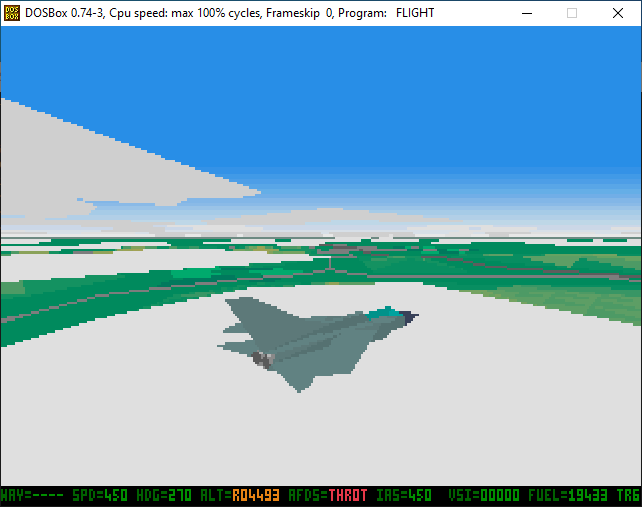The width and height of the screenshot is (642, 507).
Task: Maximize the DOSBox window
Action: [572, 13]
